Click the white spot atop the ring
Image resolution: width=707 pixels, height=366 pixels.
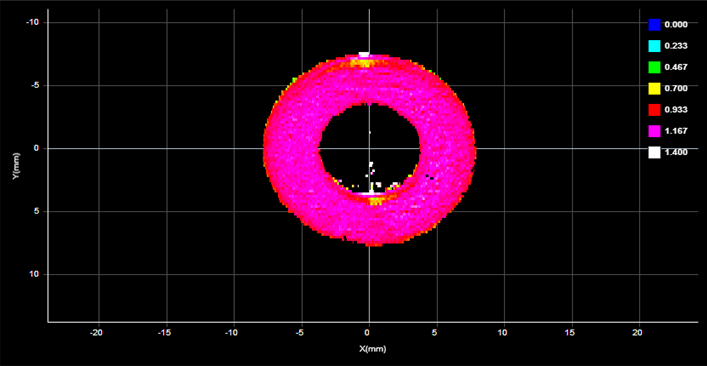(364, 55)
